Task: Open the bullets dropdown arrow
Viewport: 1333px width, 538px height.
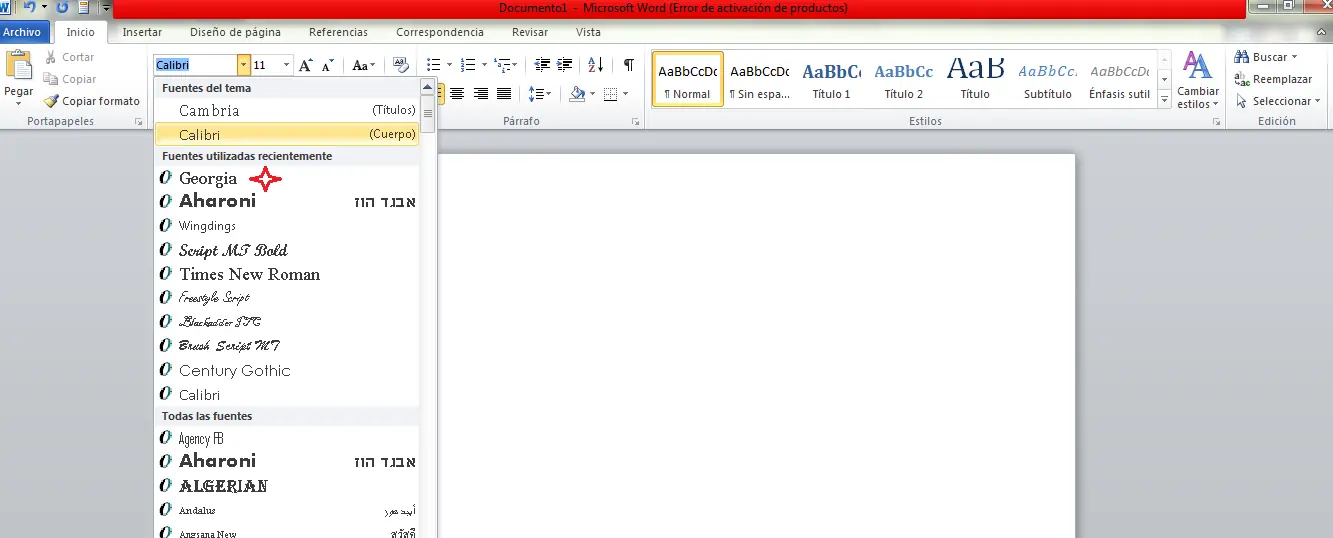Action: point(449,65)
